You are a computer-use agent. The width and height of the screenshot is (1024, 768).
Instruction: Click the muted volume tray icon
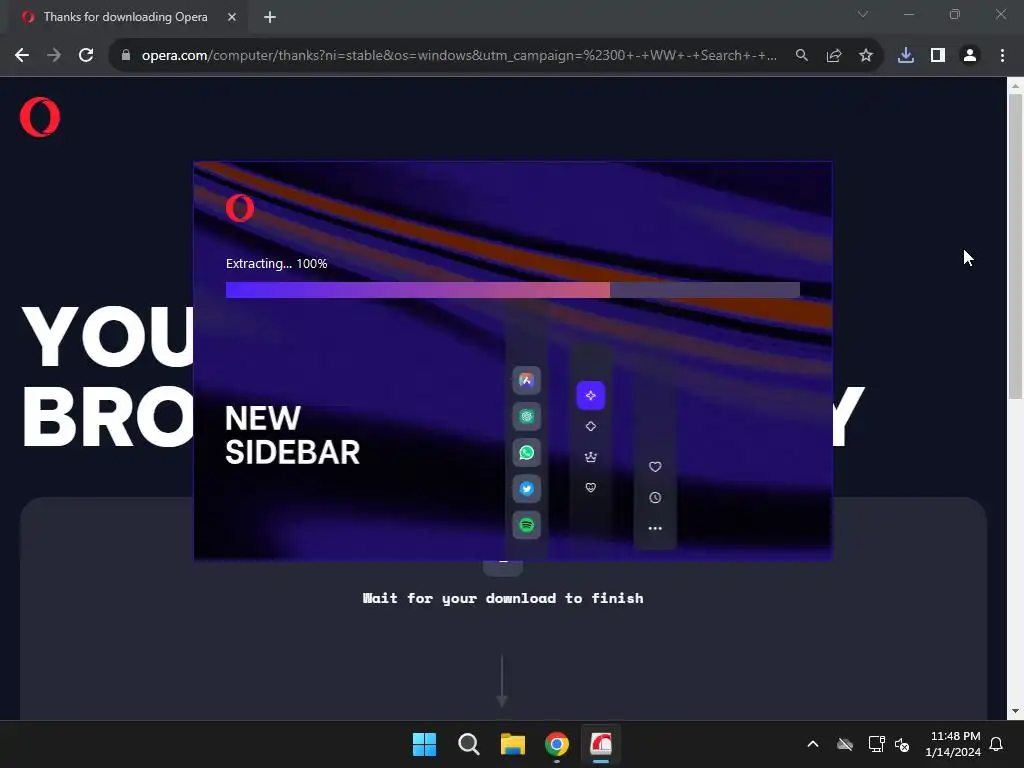902,744
